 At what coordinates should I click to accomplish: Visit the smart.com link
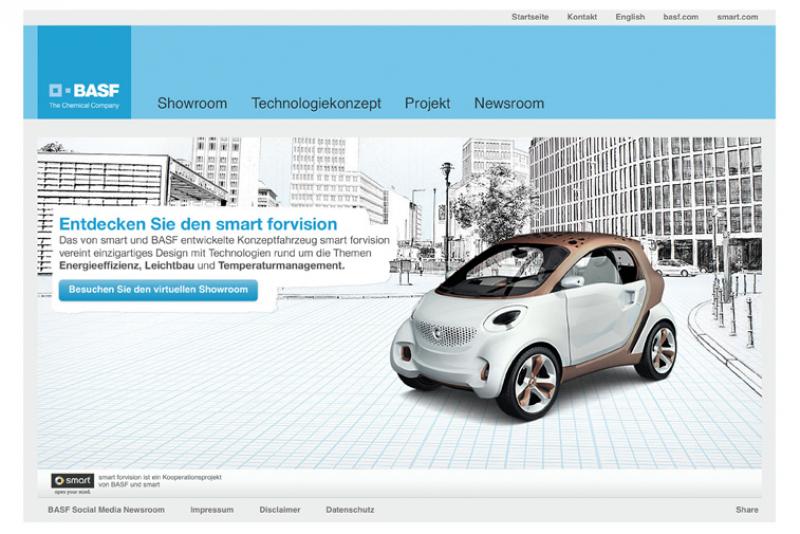click(x=737, y=17)
